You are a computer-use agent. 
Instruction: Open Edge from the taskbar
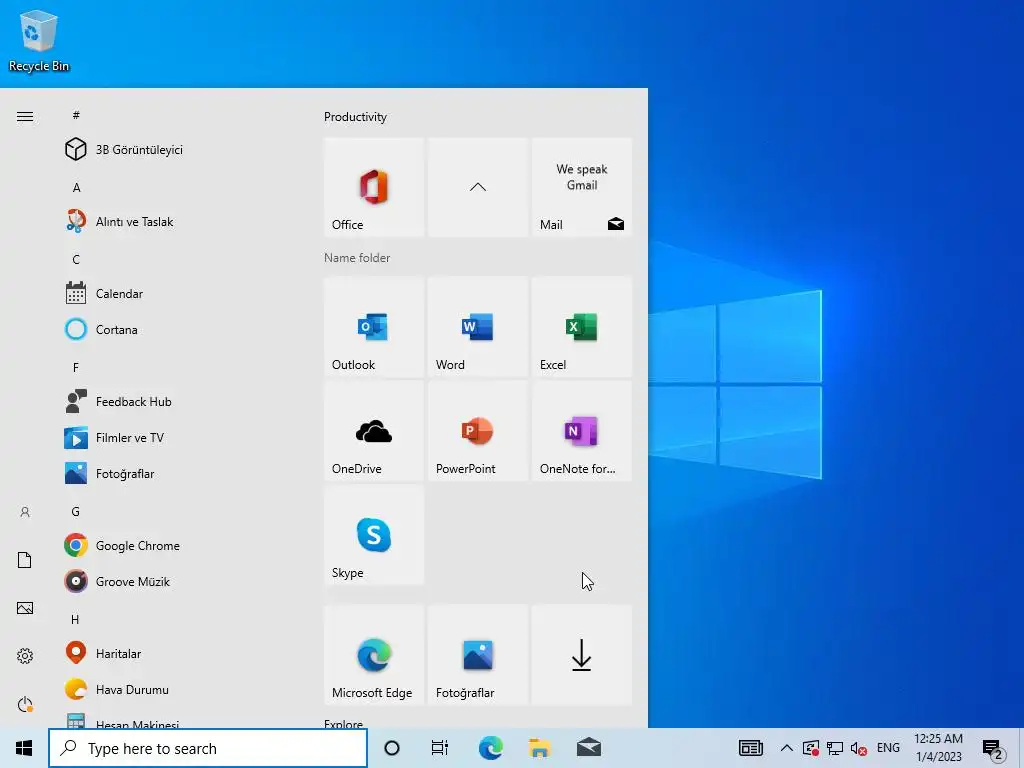[x=490, y=748]
